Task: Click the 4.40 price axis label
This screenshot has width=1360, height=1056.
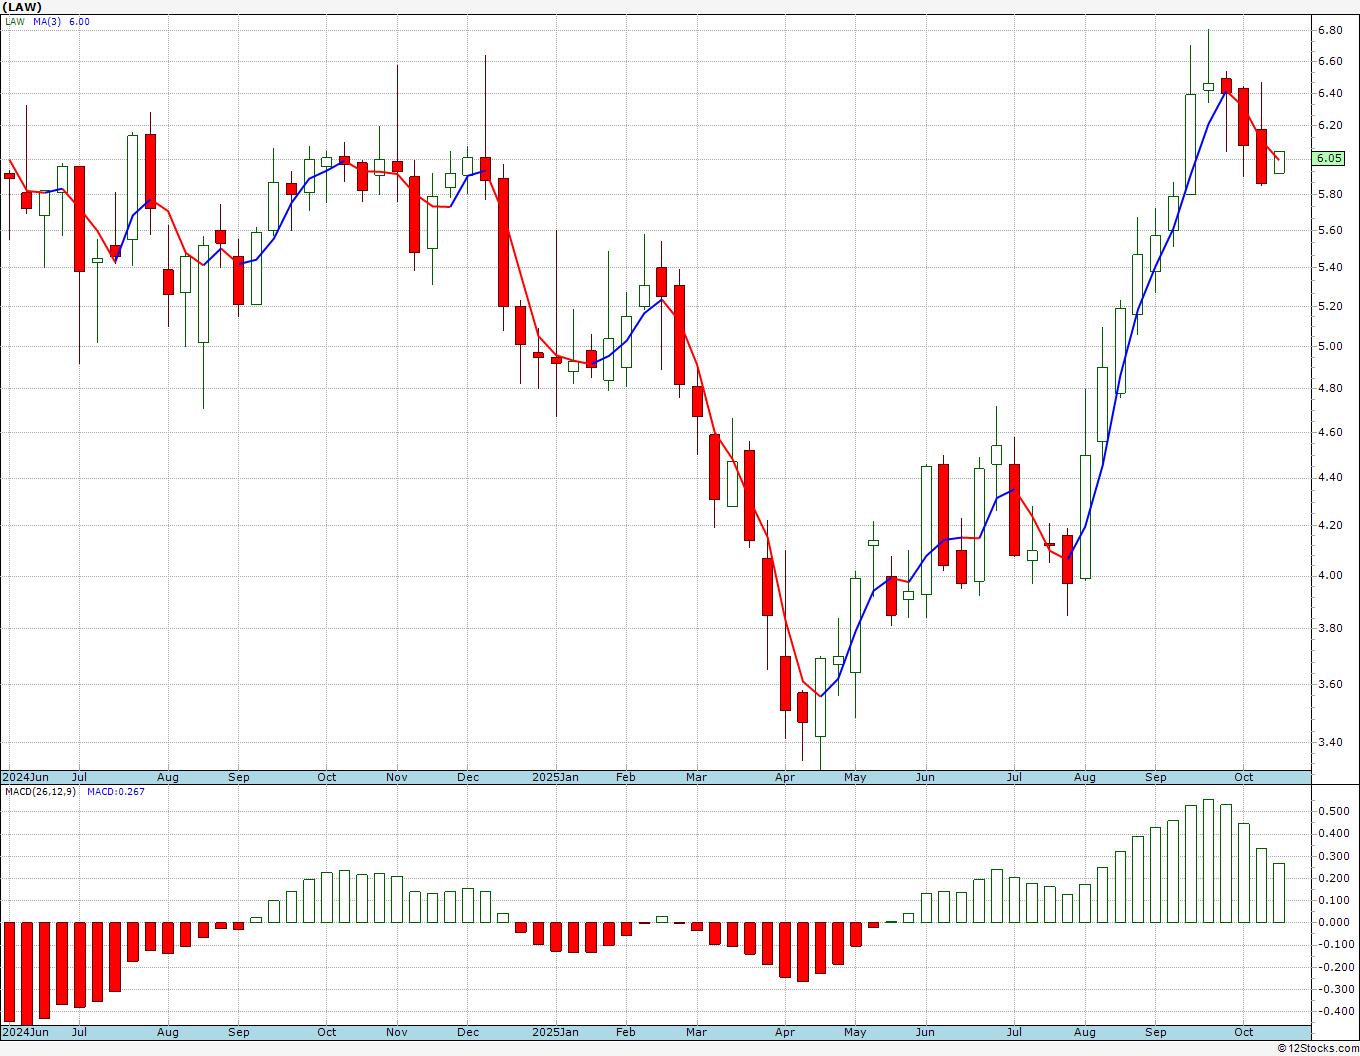Action: click(x=1329, y=477)
